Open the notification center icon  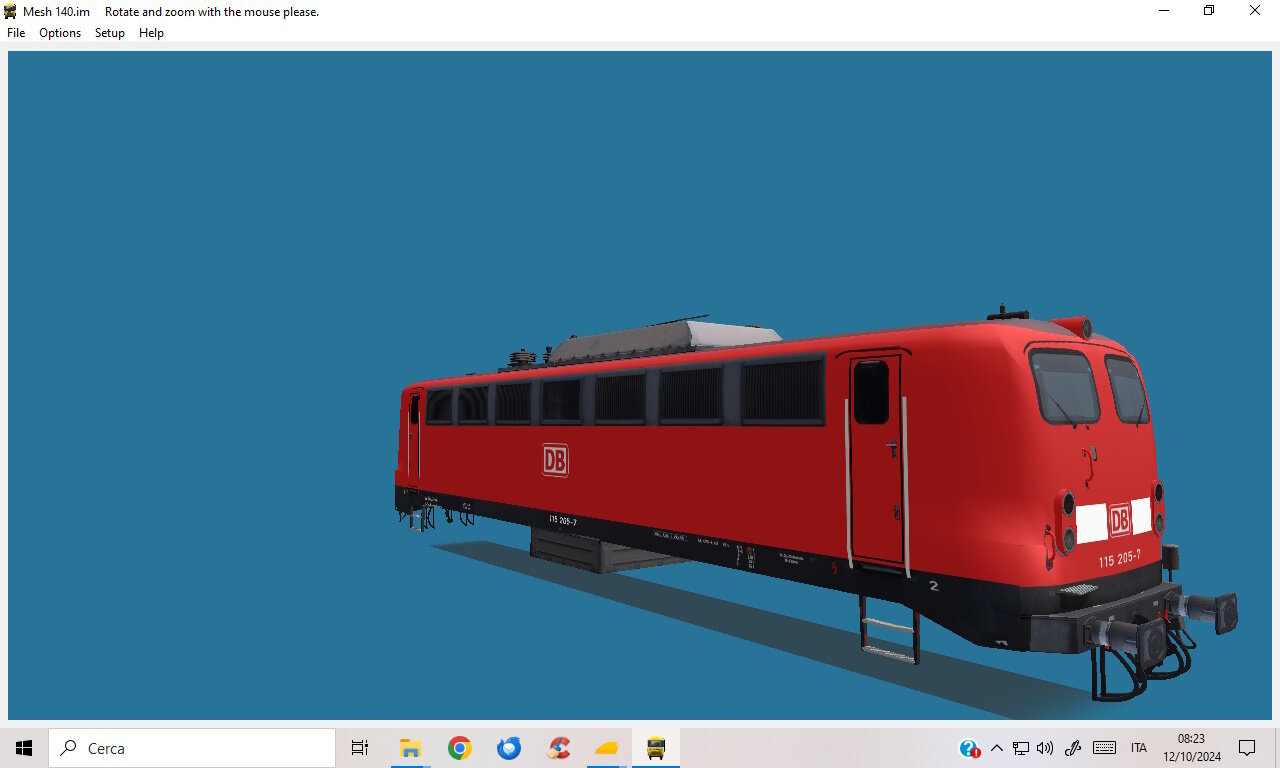(1247, 748)
